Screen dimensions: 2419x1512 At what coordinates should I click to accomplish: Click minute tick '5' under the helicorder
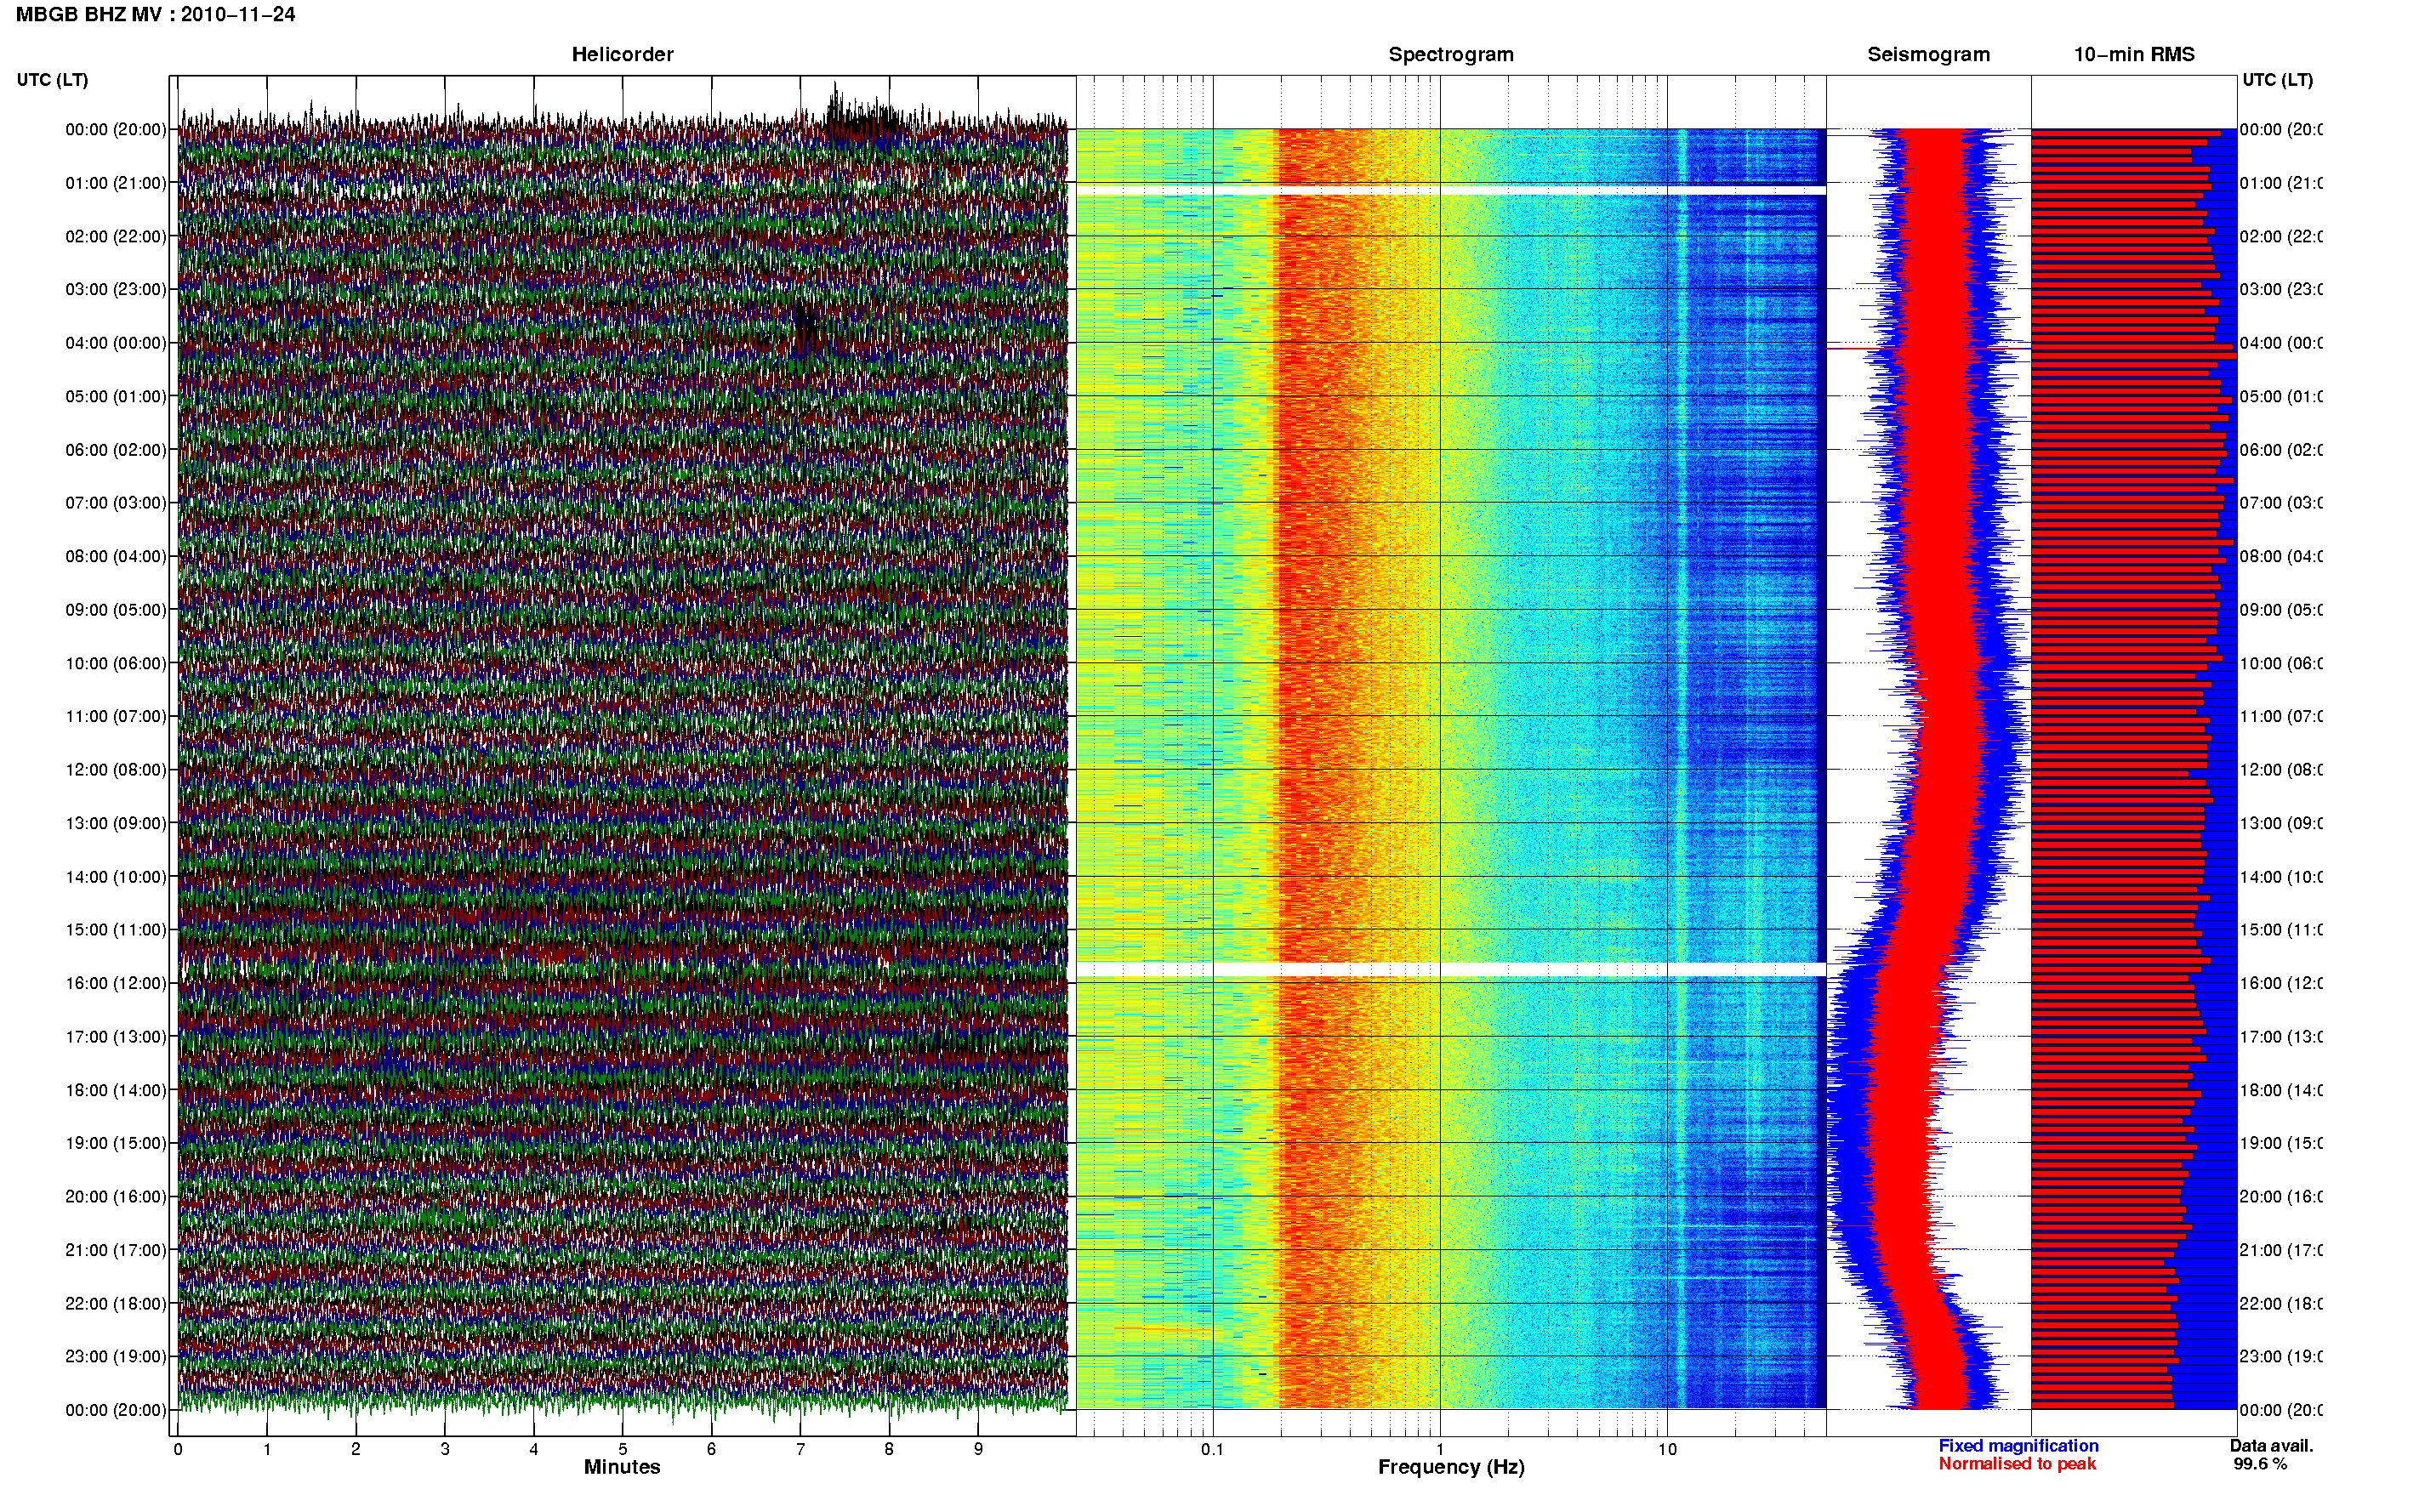click(x=622, y=1449)
